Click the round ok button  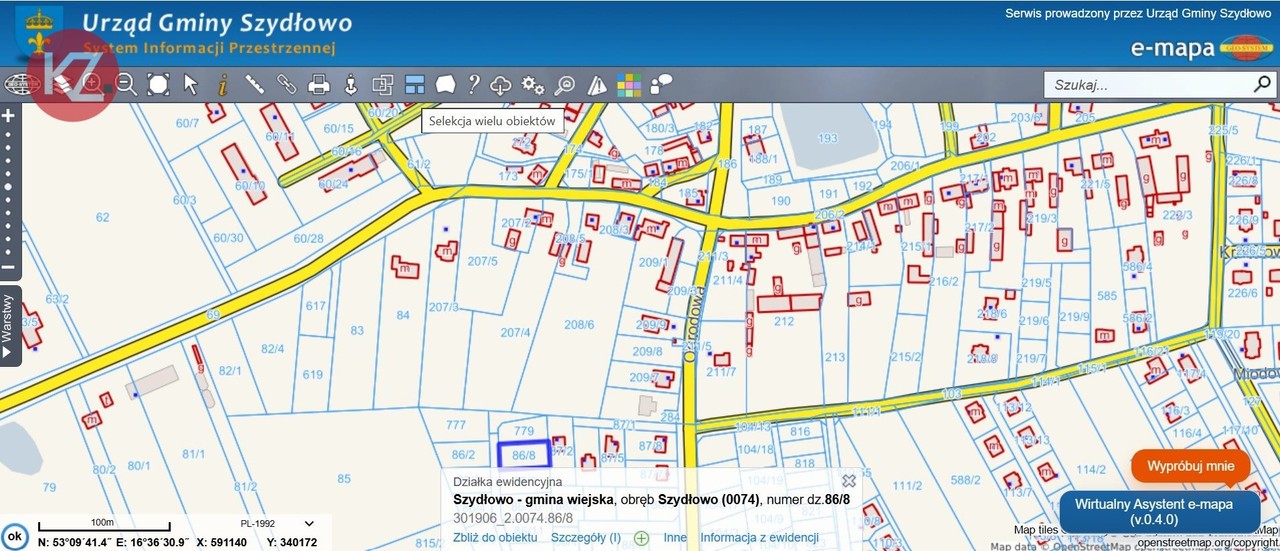pos(14,537)
